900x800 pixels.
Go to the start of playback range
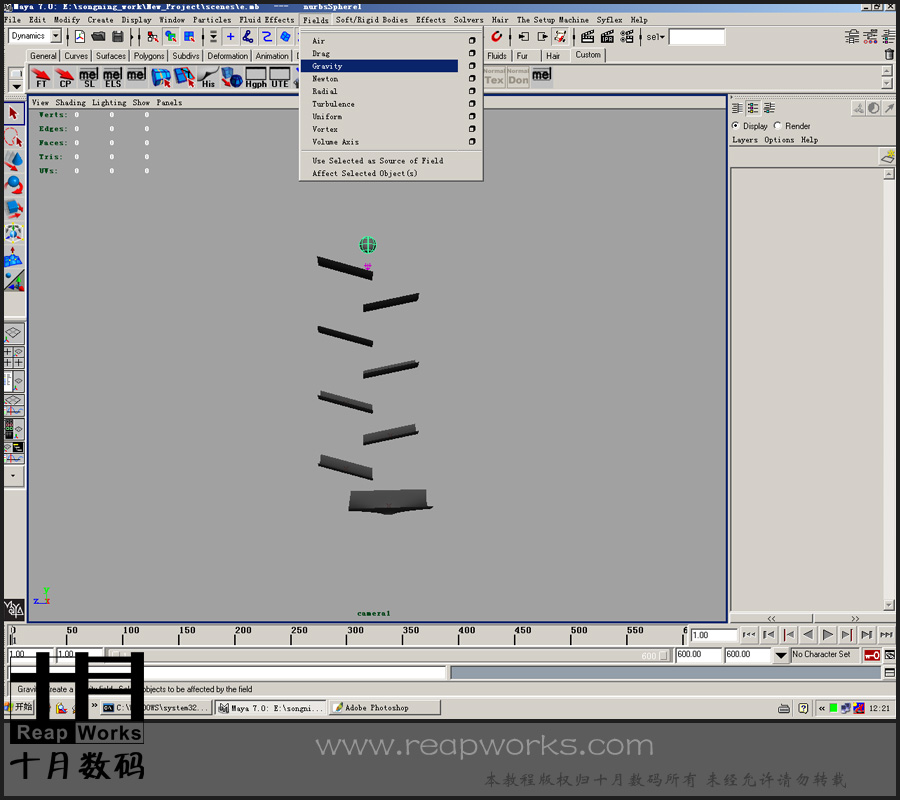[x=748, y=635]
